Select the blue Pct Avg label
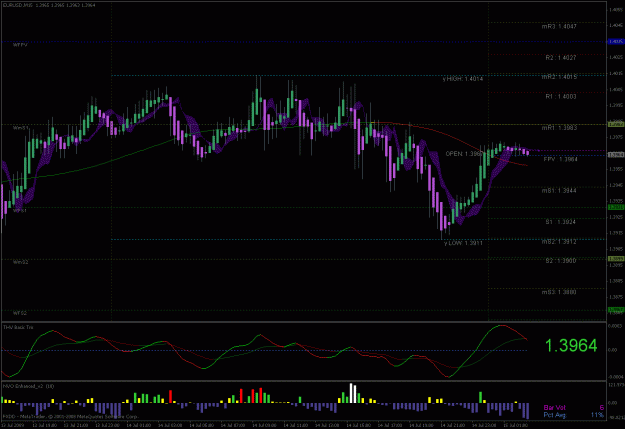This screenshot has height=429, width=625. (554, 415)
